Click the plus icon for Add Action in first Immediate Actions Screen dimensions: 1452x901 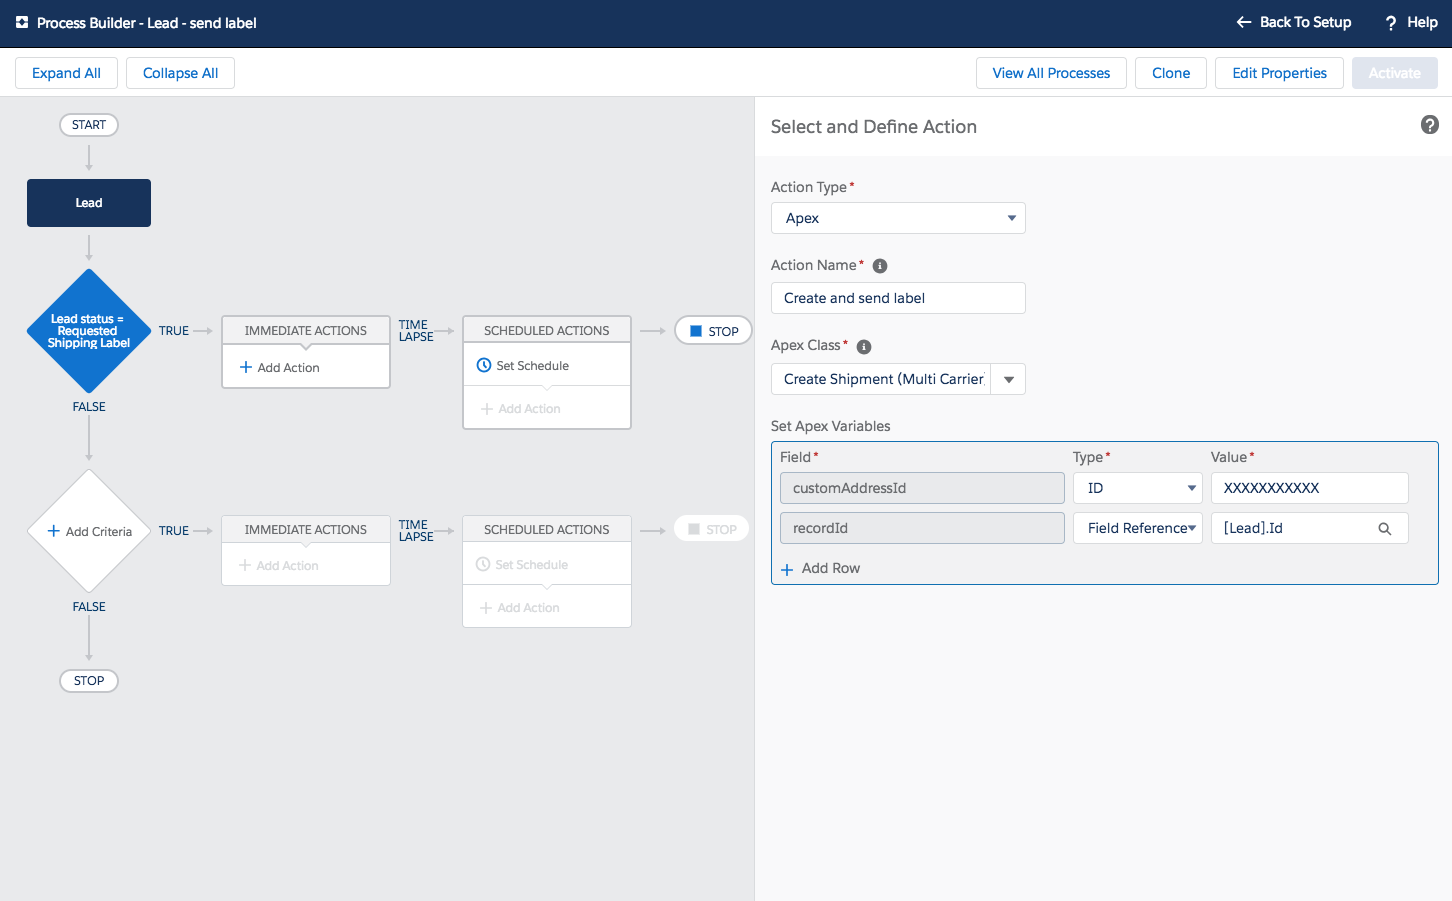tap(246, 367)
